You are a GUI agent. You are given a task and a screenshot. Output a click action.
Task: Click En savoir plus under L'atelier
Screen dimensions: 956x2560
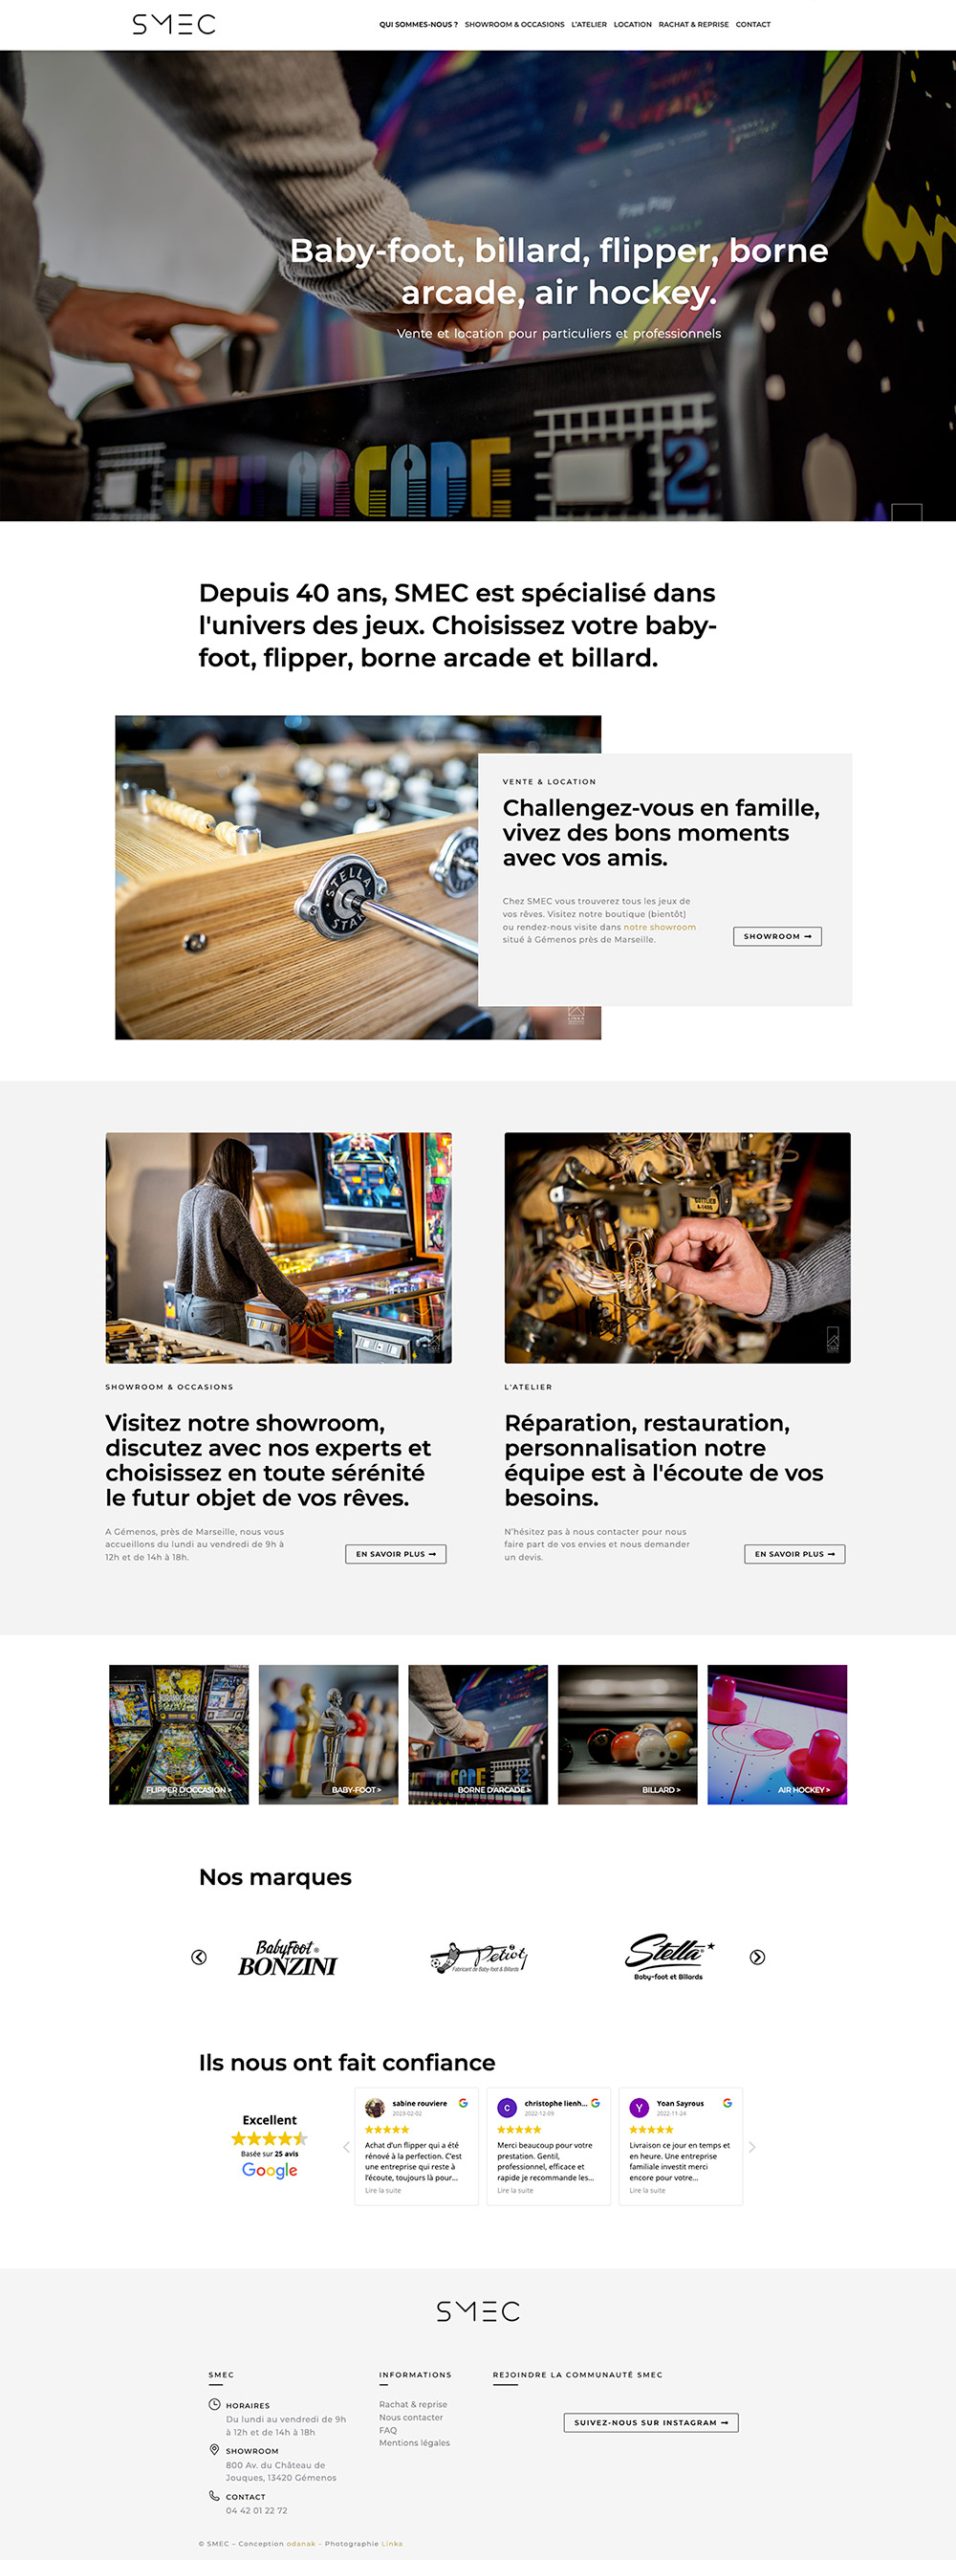point(794,1554)
